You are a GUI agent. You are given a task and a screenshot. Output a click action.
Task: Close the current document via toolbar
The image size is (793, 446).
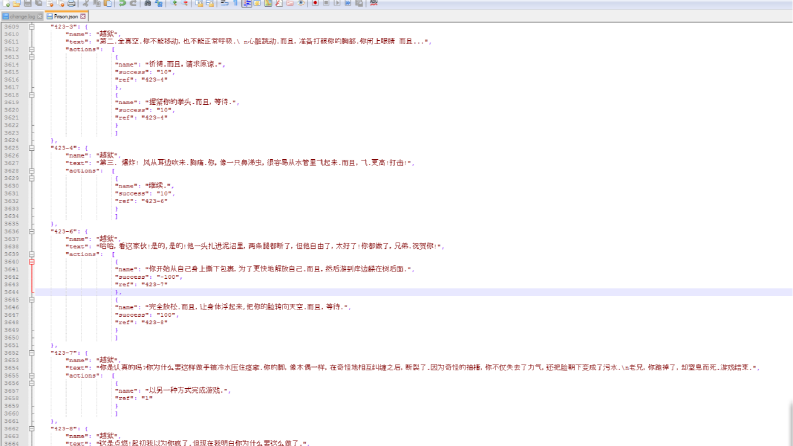click(50, 3)
